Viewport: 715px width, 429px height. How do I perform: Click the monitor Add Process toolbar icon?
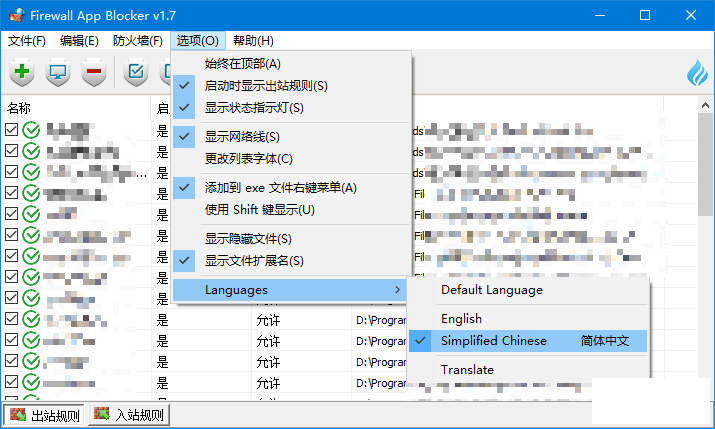pos(58,72)
